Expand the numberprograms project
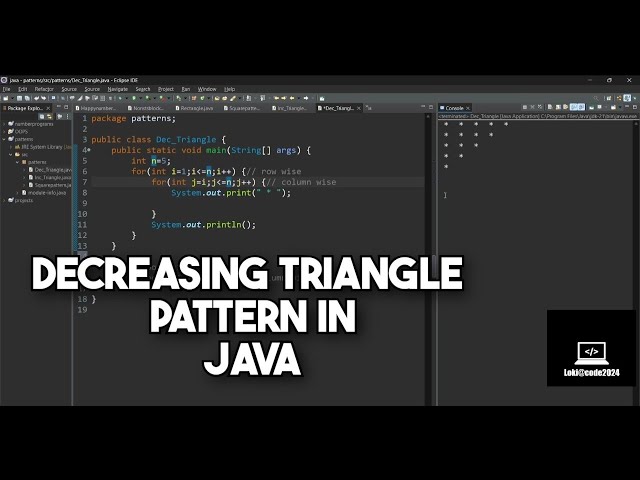 (x=4, y=124)
